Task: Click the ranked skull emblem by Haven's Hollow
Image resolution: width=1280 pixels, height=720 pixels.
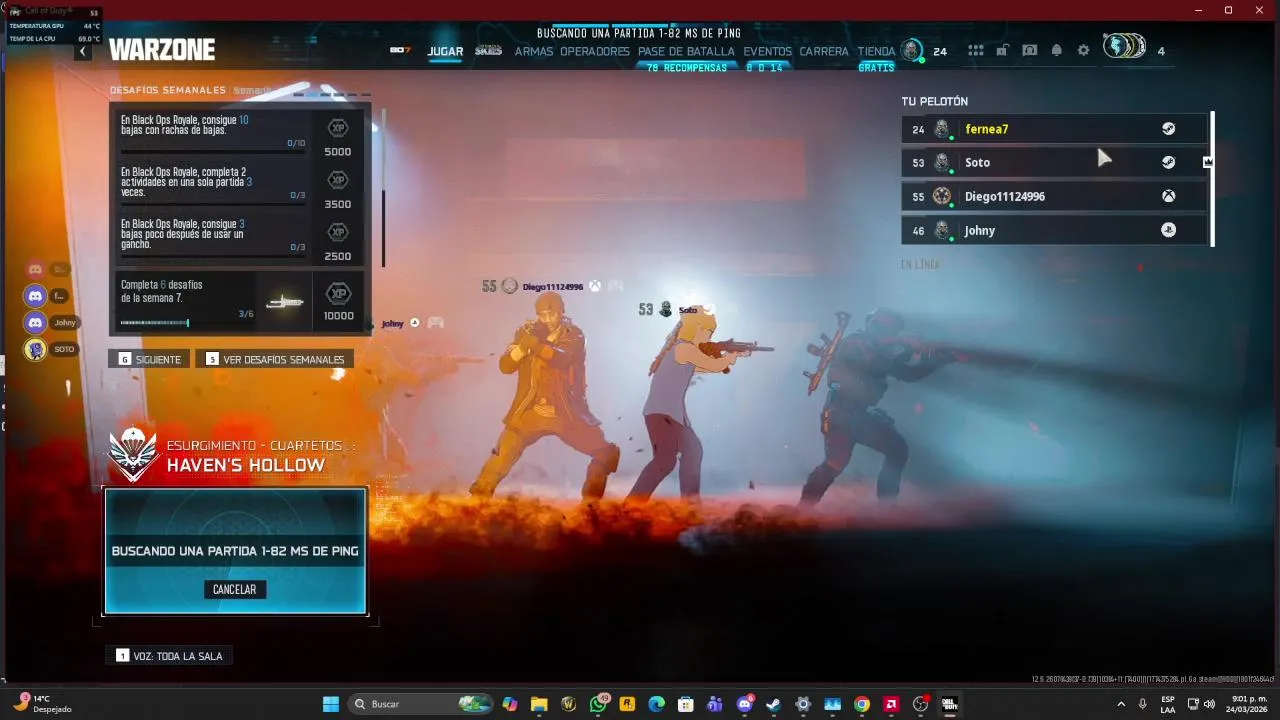Action: click(134, 455)
